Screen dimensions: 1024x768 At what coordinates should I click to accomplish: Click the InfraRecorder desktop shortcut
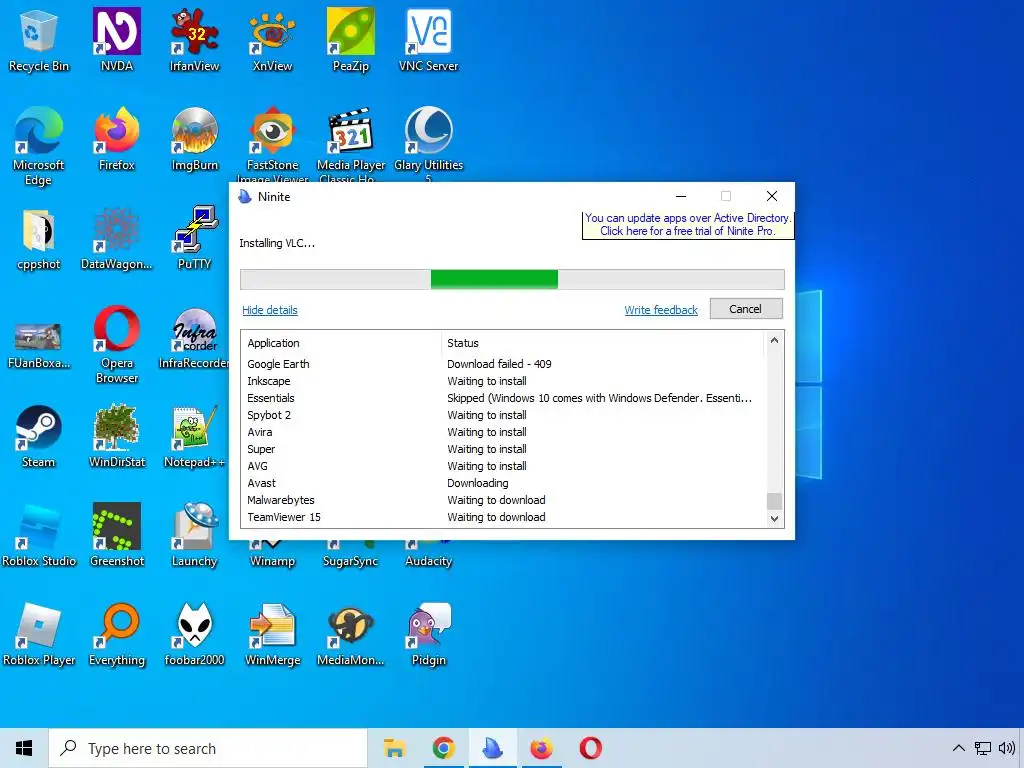(195, 338)
